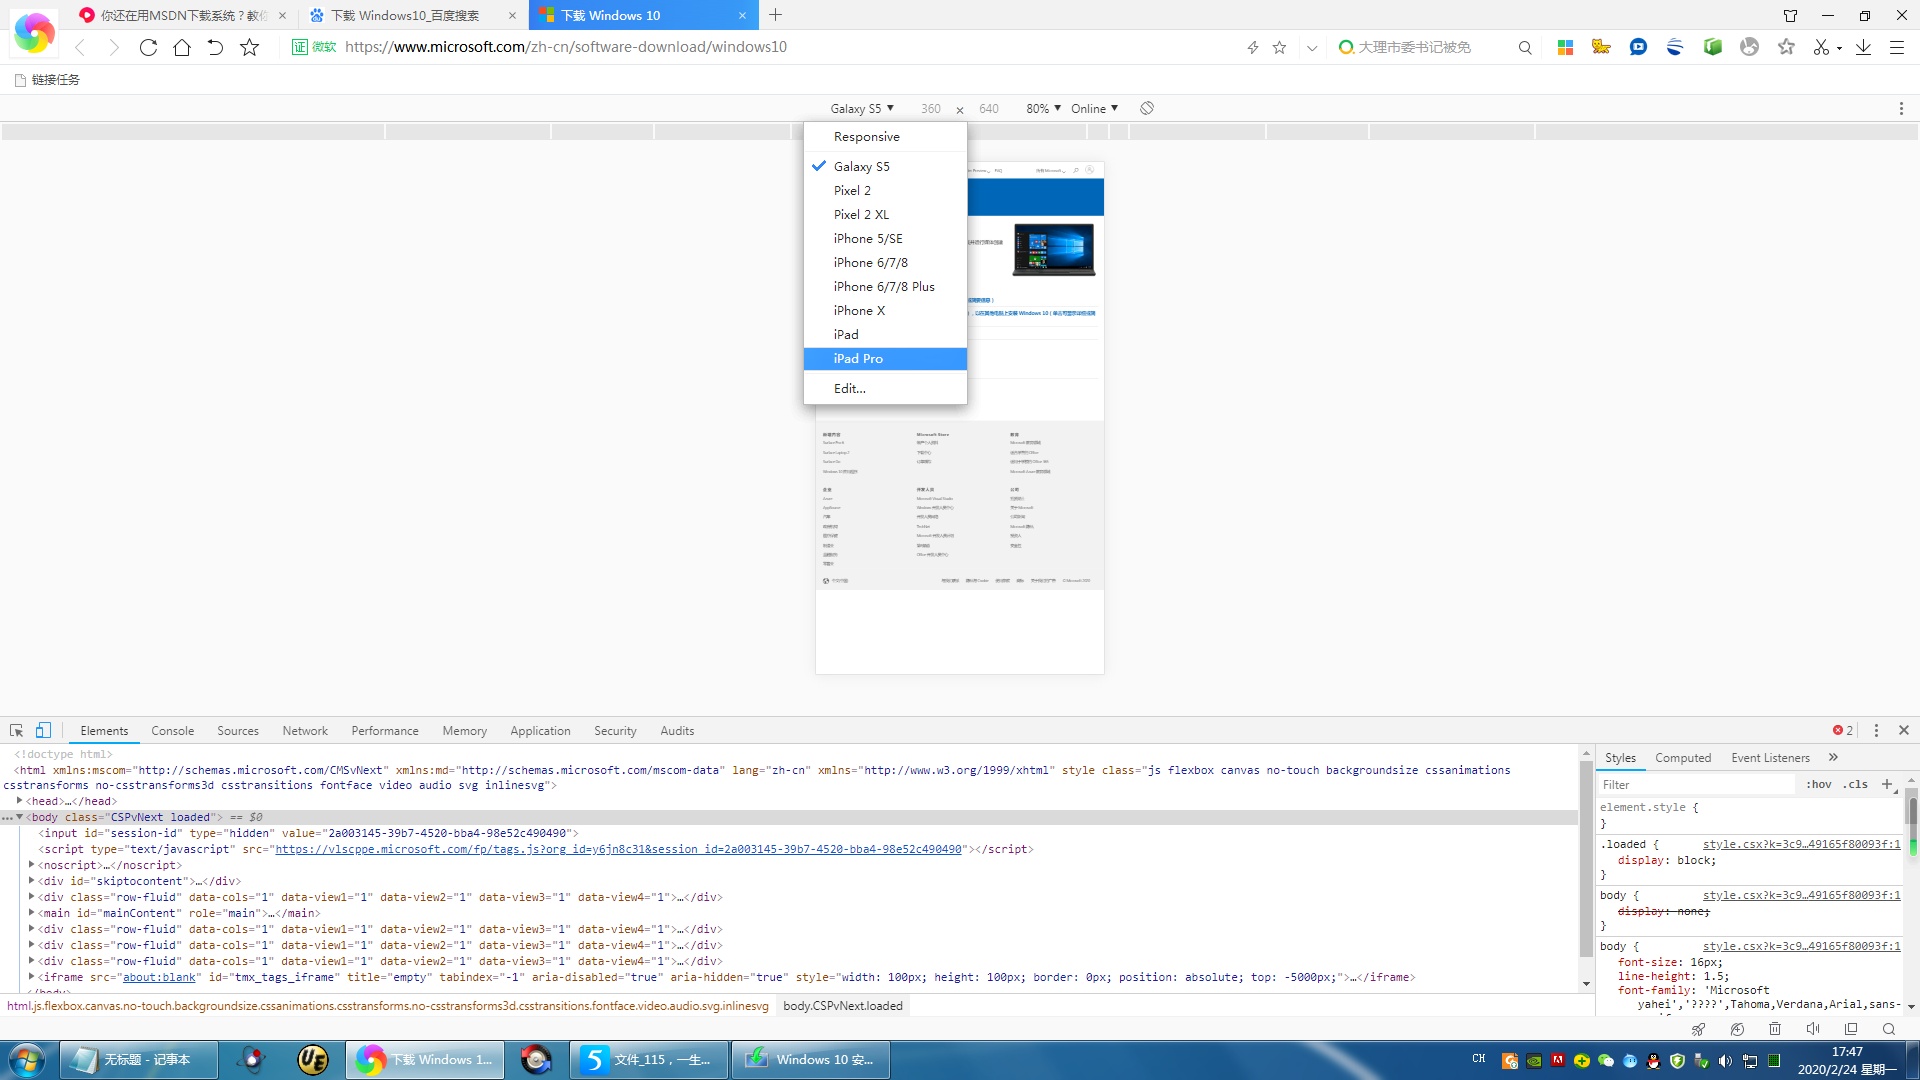Select Pixel 2 XL device
Image resolution: width=1920 pixels, height=1080 pixels.
click(885, 215)
